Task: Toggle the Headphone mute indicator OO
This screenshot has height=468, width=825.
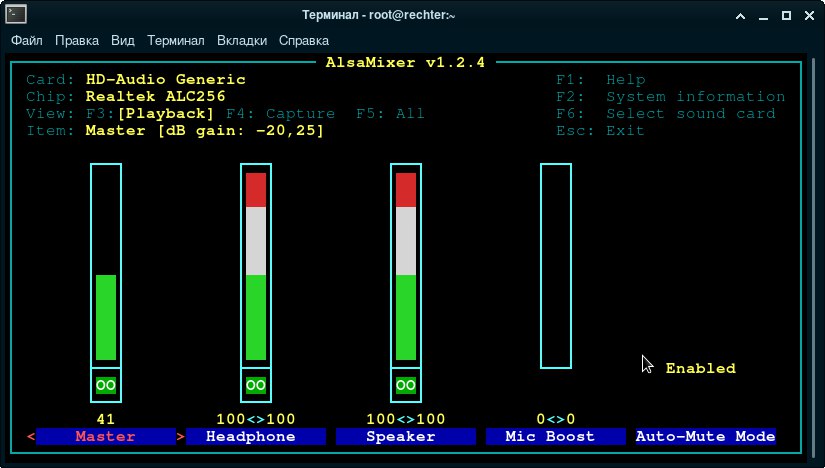Action: [x=256, y=385]
